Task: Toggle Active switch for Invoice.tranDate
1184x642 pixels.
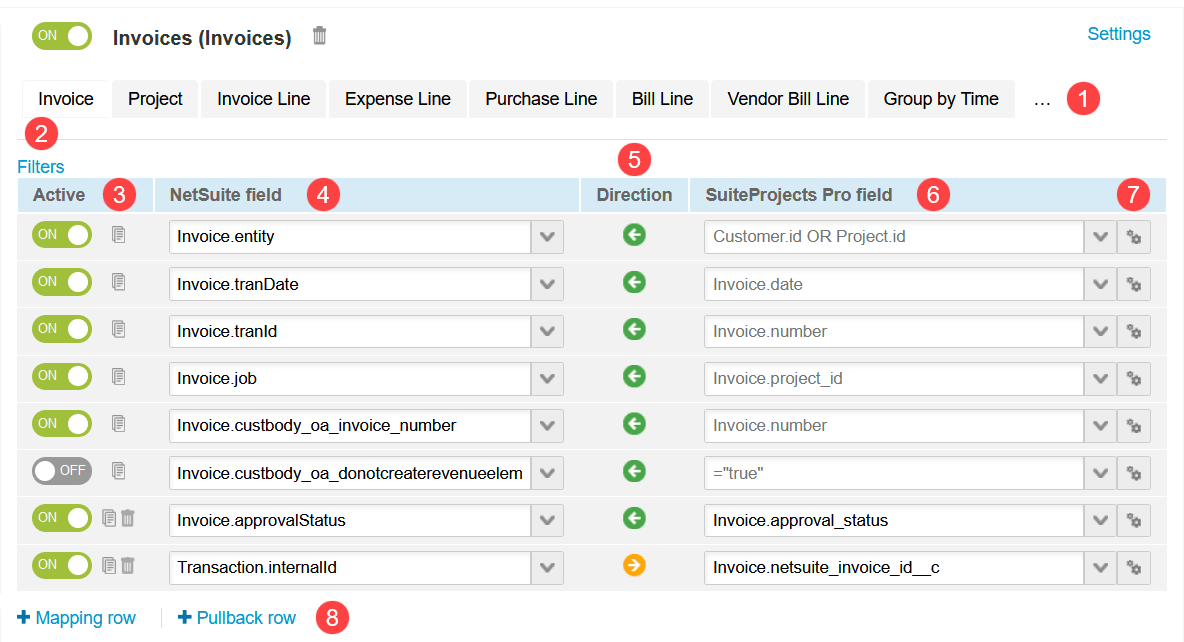Action: [x=62, y=282]
